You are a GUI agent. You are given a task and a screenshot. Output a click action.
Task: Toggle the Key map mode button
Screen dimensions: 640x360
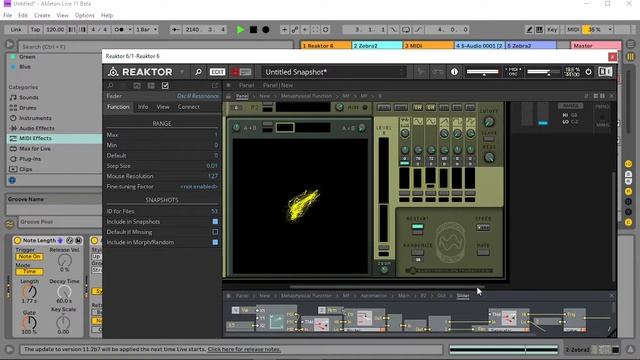click(552, 30)
